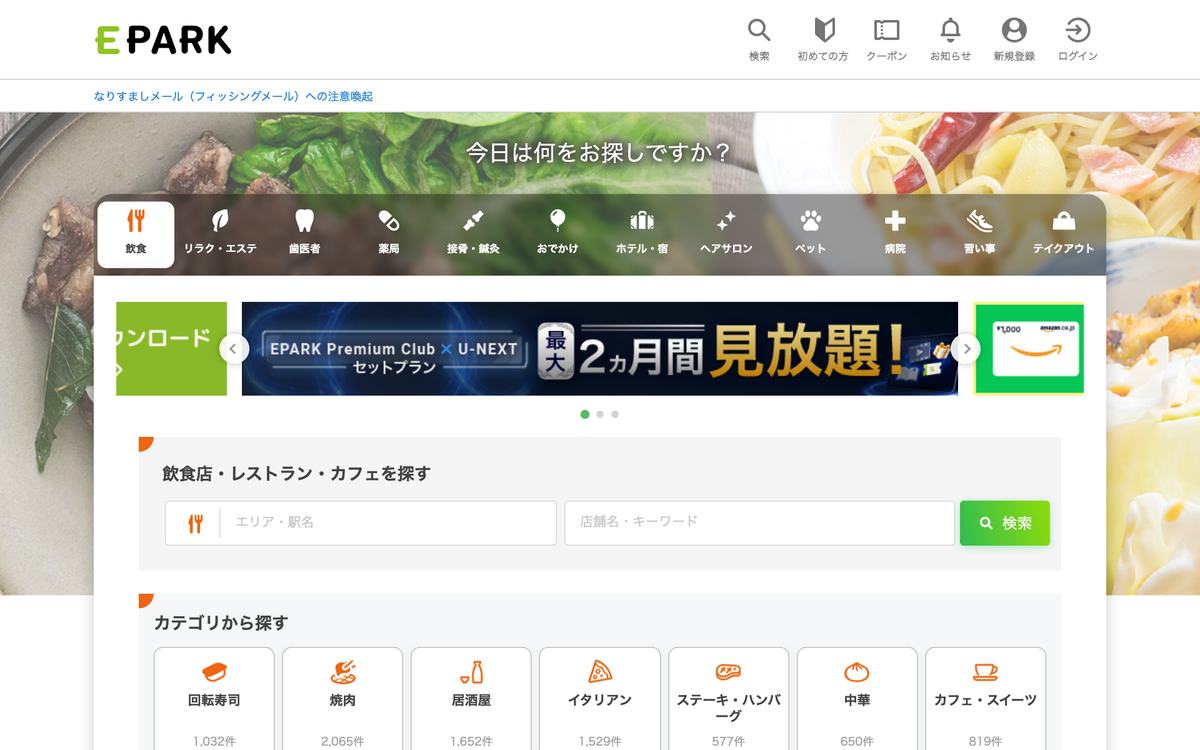This screenshot has width=1200, height=750.
Task: Go to first carousel dot
Action: pyautogui.click(x=585, y=414)
